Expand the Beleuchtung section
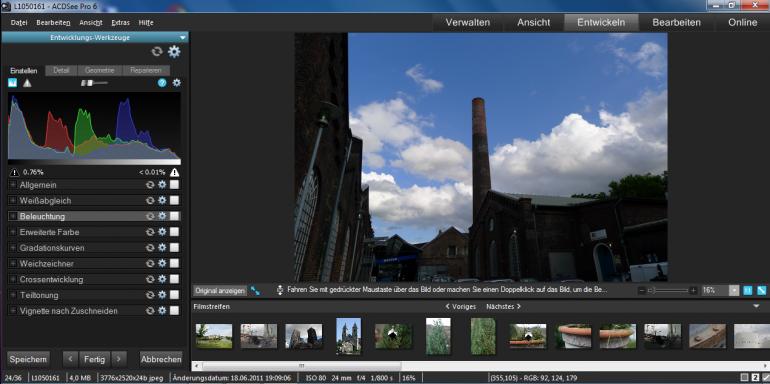 [x=13, y=217]
